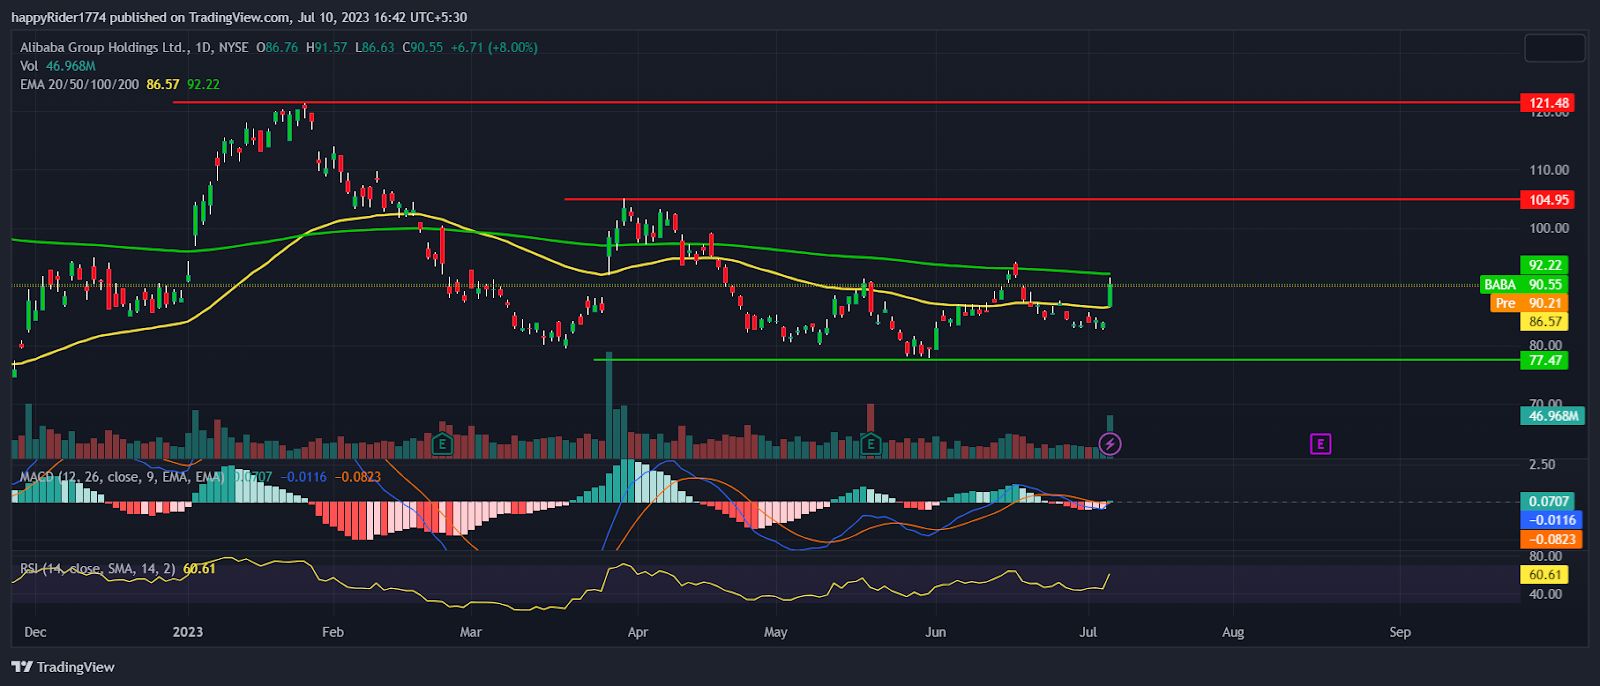Click the 2023 label on time axis
The height and width of the screenshot is (686, 1600).
point(188,632)
